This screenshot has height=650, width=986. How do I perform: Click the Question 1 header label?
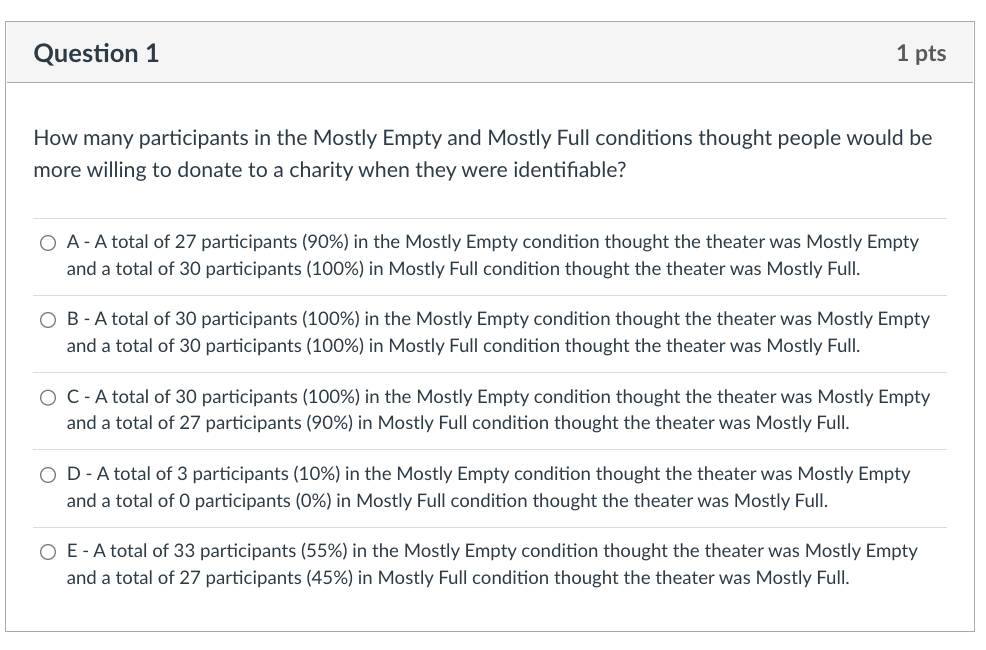coord(95,53)
